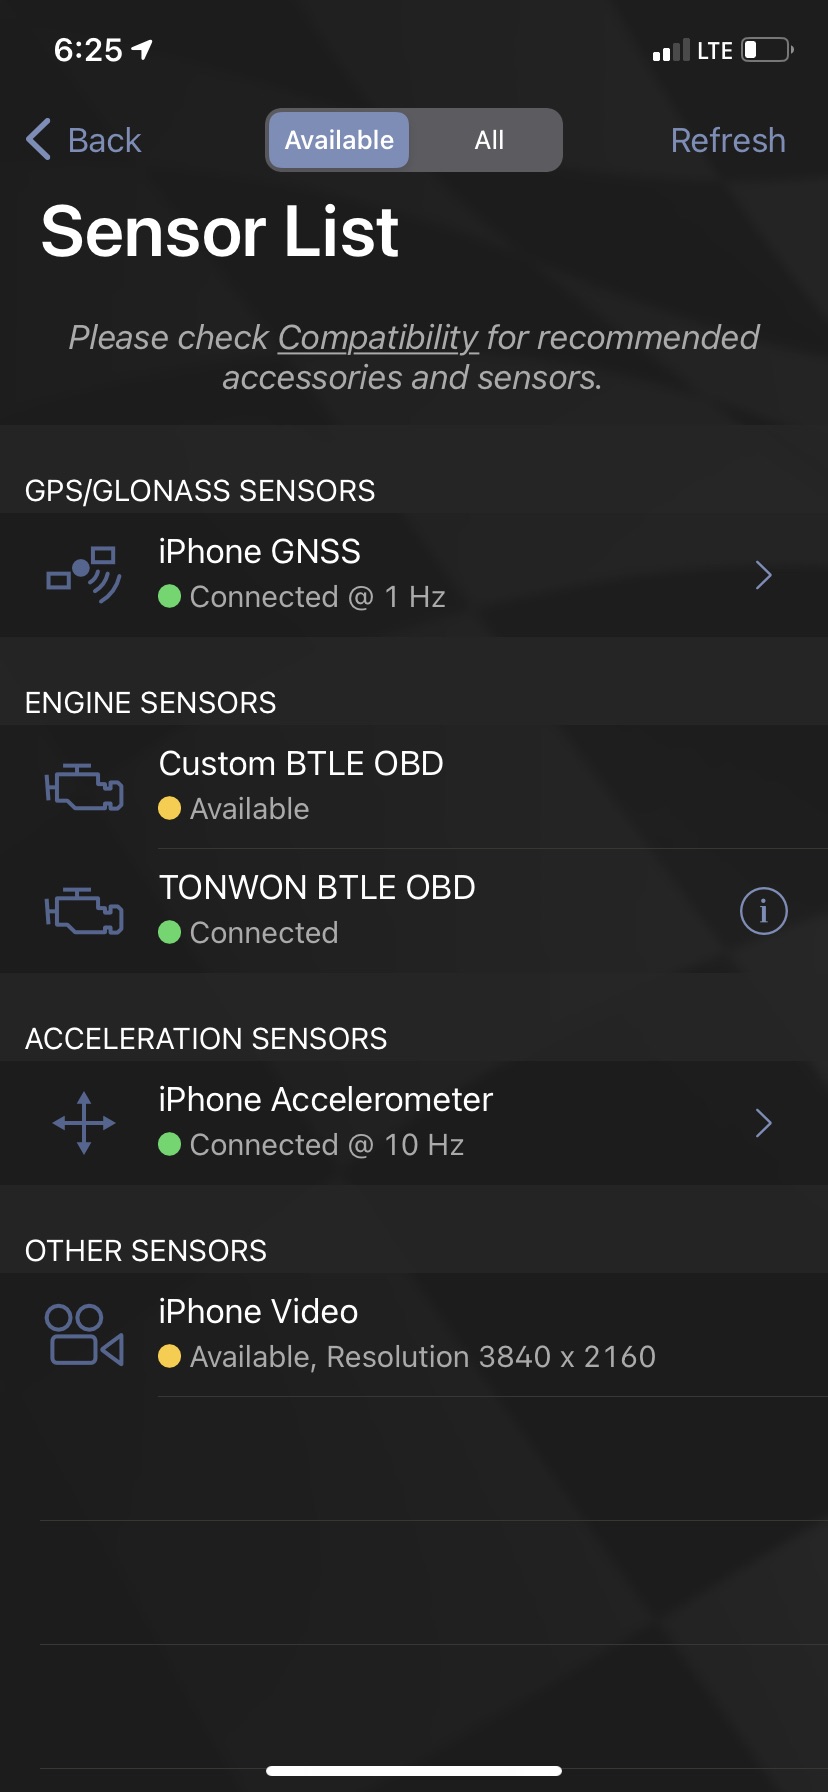The image size is (828, 1792).
Task: Tap the yellow Available status dot for iPhone Video
Action: tap(170, 1357)
